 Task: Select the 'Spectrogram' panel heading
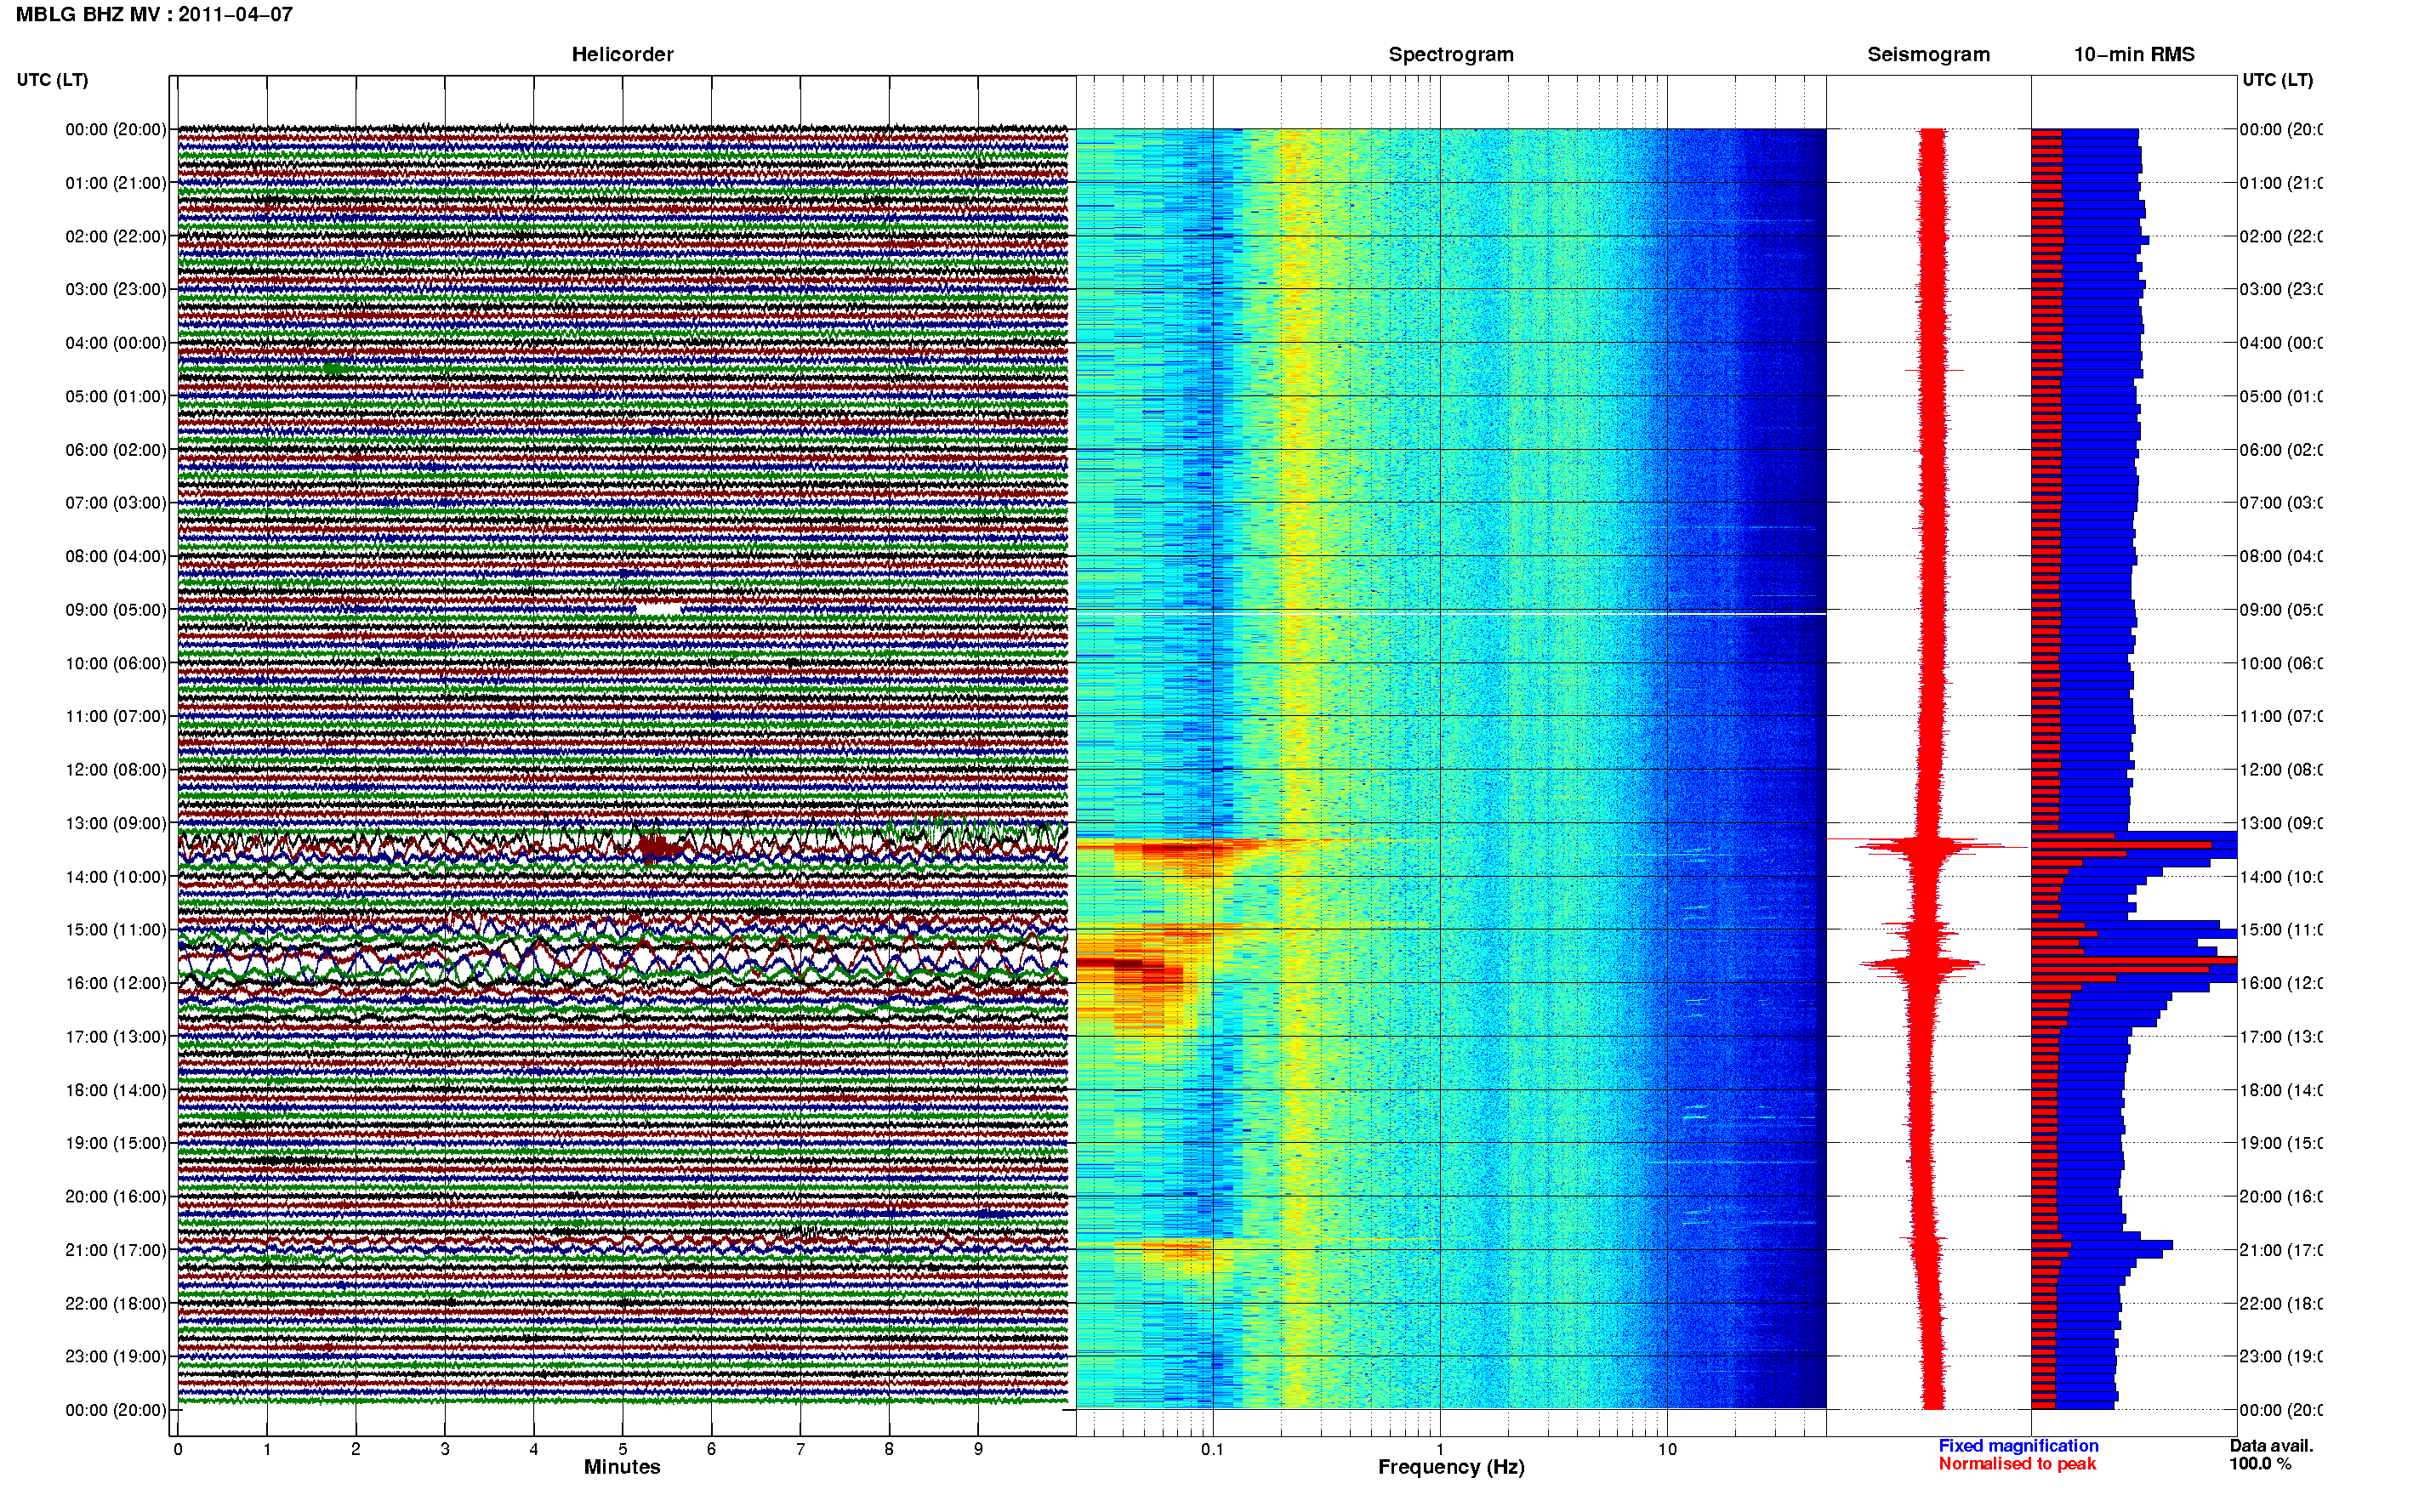1451,54
